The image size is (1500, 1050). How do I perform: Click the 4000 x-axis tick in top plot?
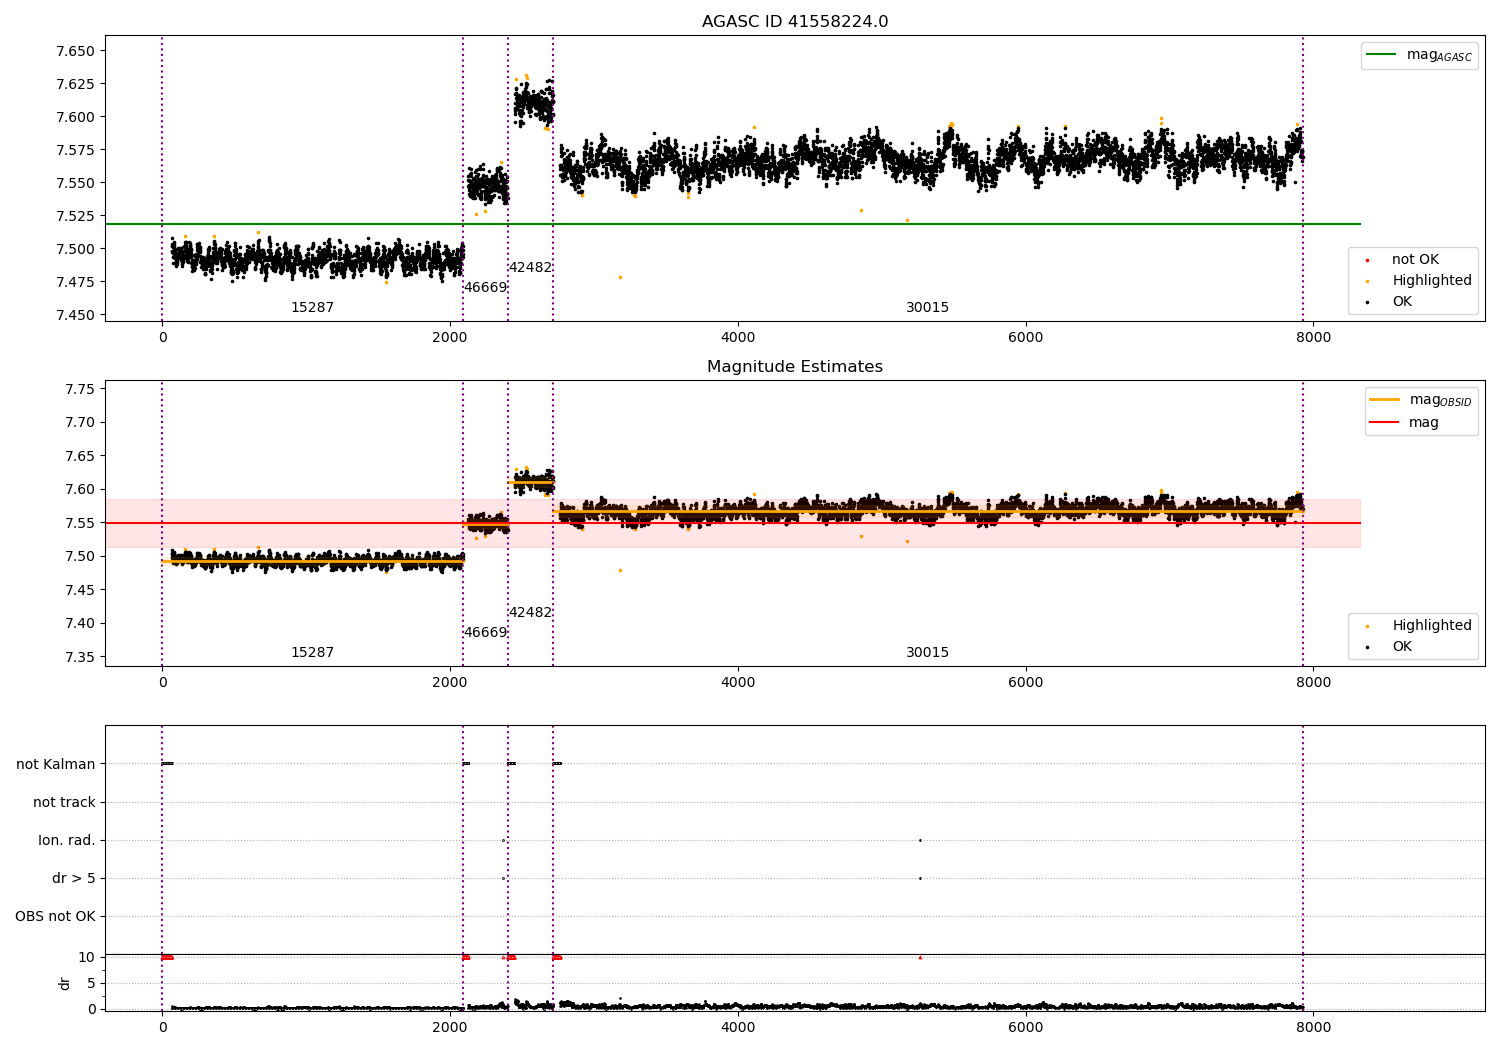point(738,337)
